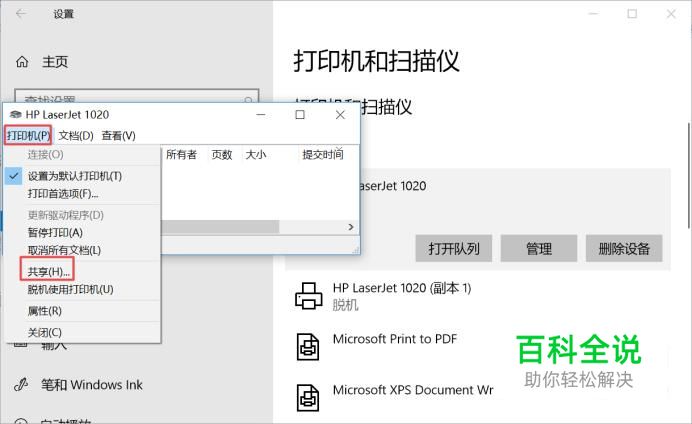Select HP LaserJet 1020 (副本 1) printer icon
This screenshot has height=424, width=692.
pos(308,296)
